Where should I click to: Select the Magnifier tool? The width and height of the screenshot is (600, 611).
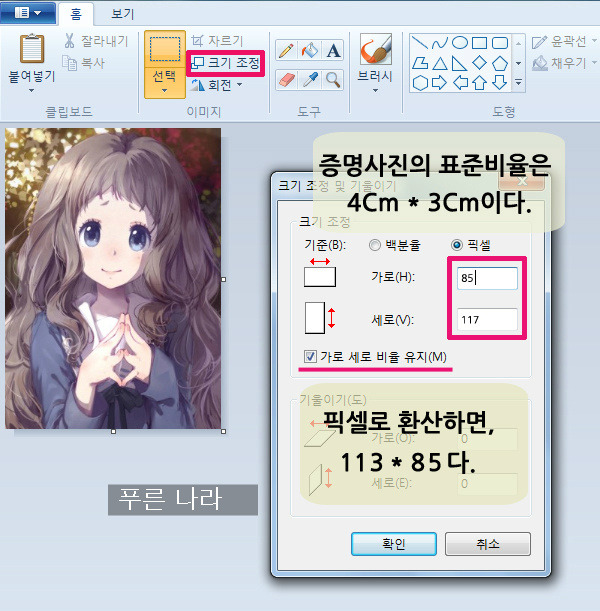333,80
